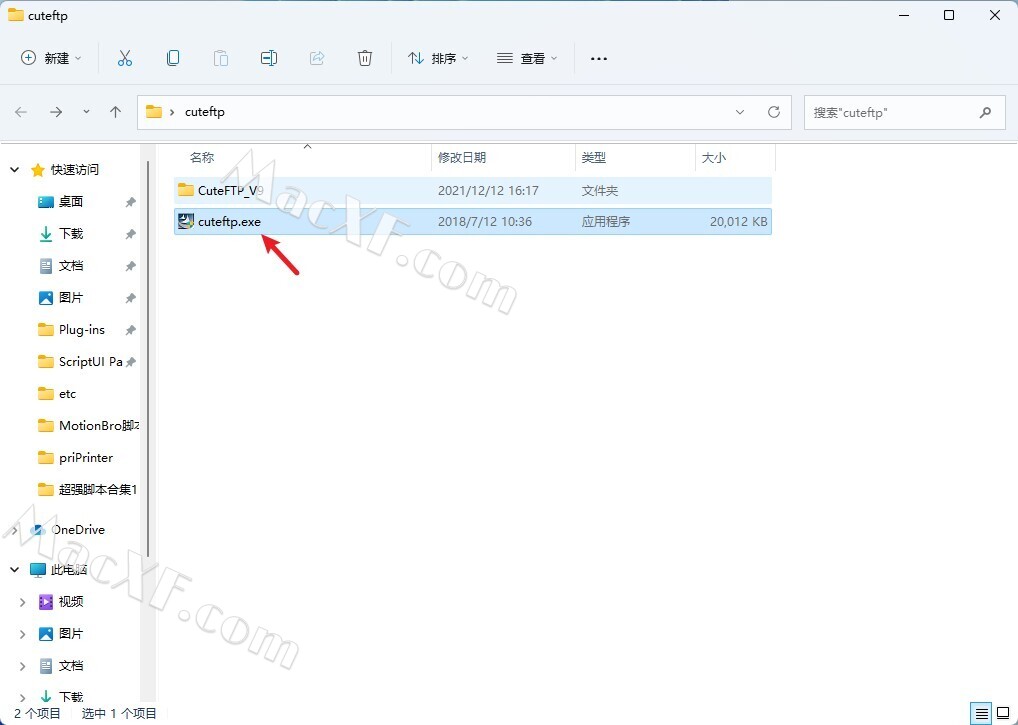Open the 查看 (View) dropdown
The image size is (1018, 725).
[527, 58]
